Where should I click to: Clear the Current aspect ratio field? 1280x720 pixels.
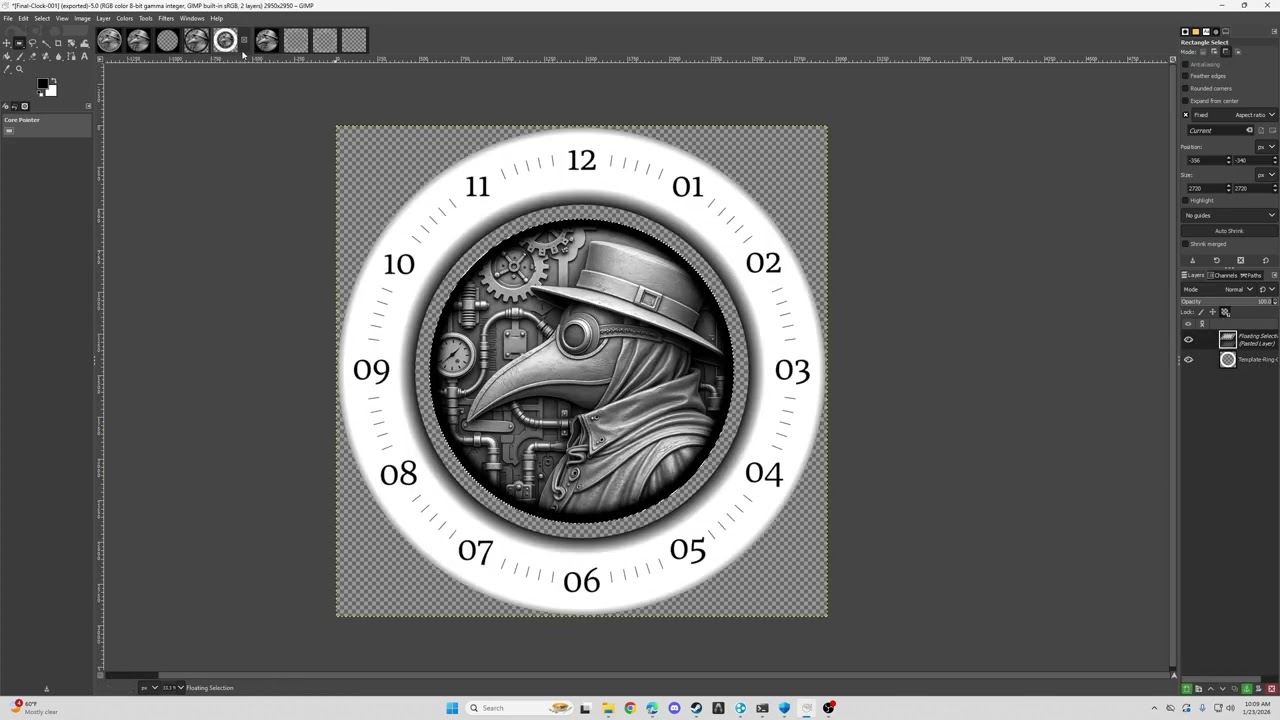pyautogui.click(x=1249, y=130)
